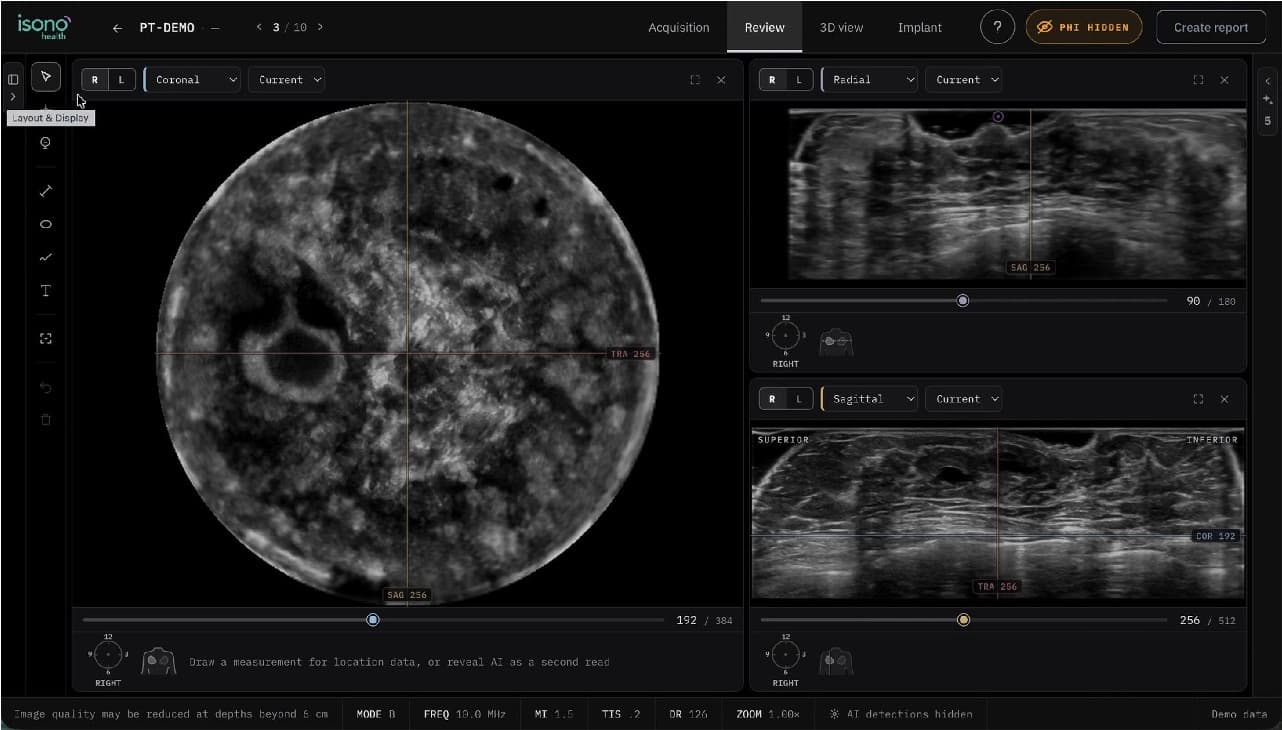This screenshot has width=1282, height=730.
Task: Click the undo arrow in left toolbar
Action: (45, 387)
